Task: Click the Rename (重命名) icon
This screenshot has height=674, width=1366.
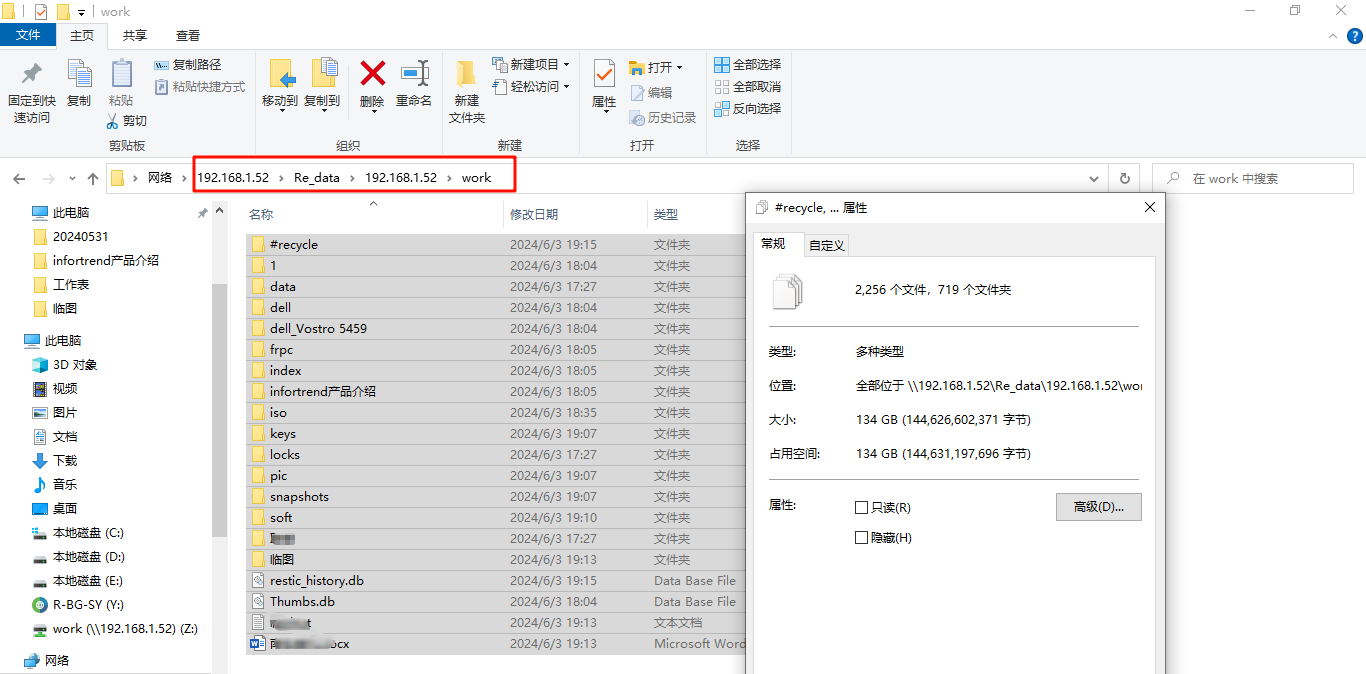Action: pos(414,86)
